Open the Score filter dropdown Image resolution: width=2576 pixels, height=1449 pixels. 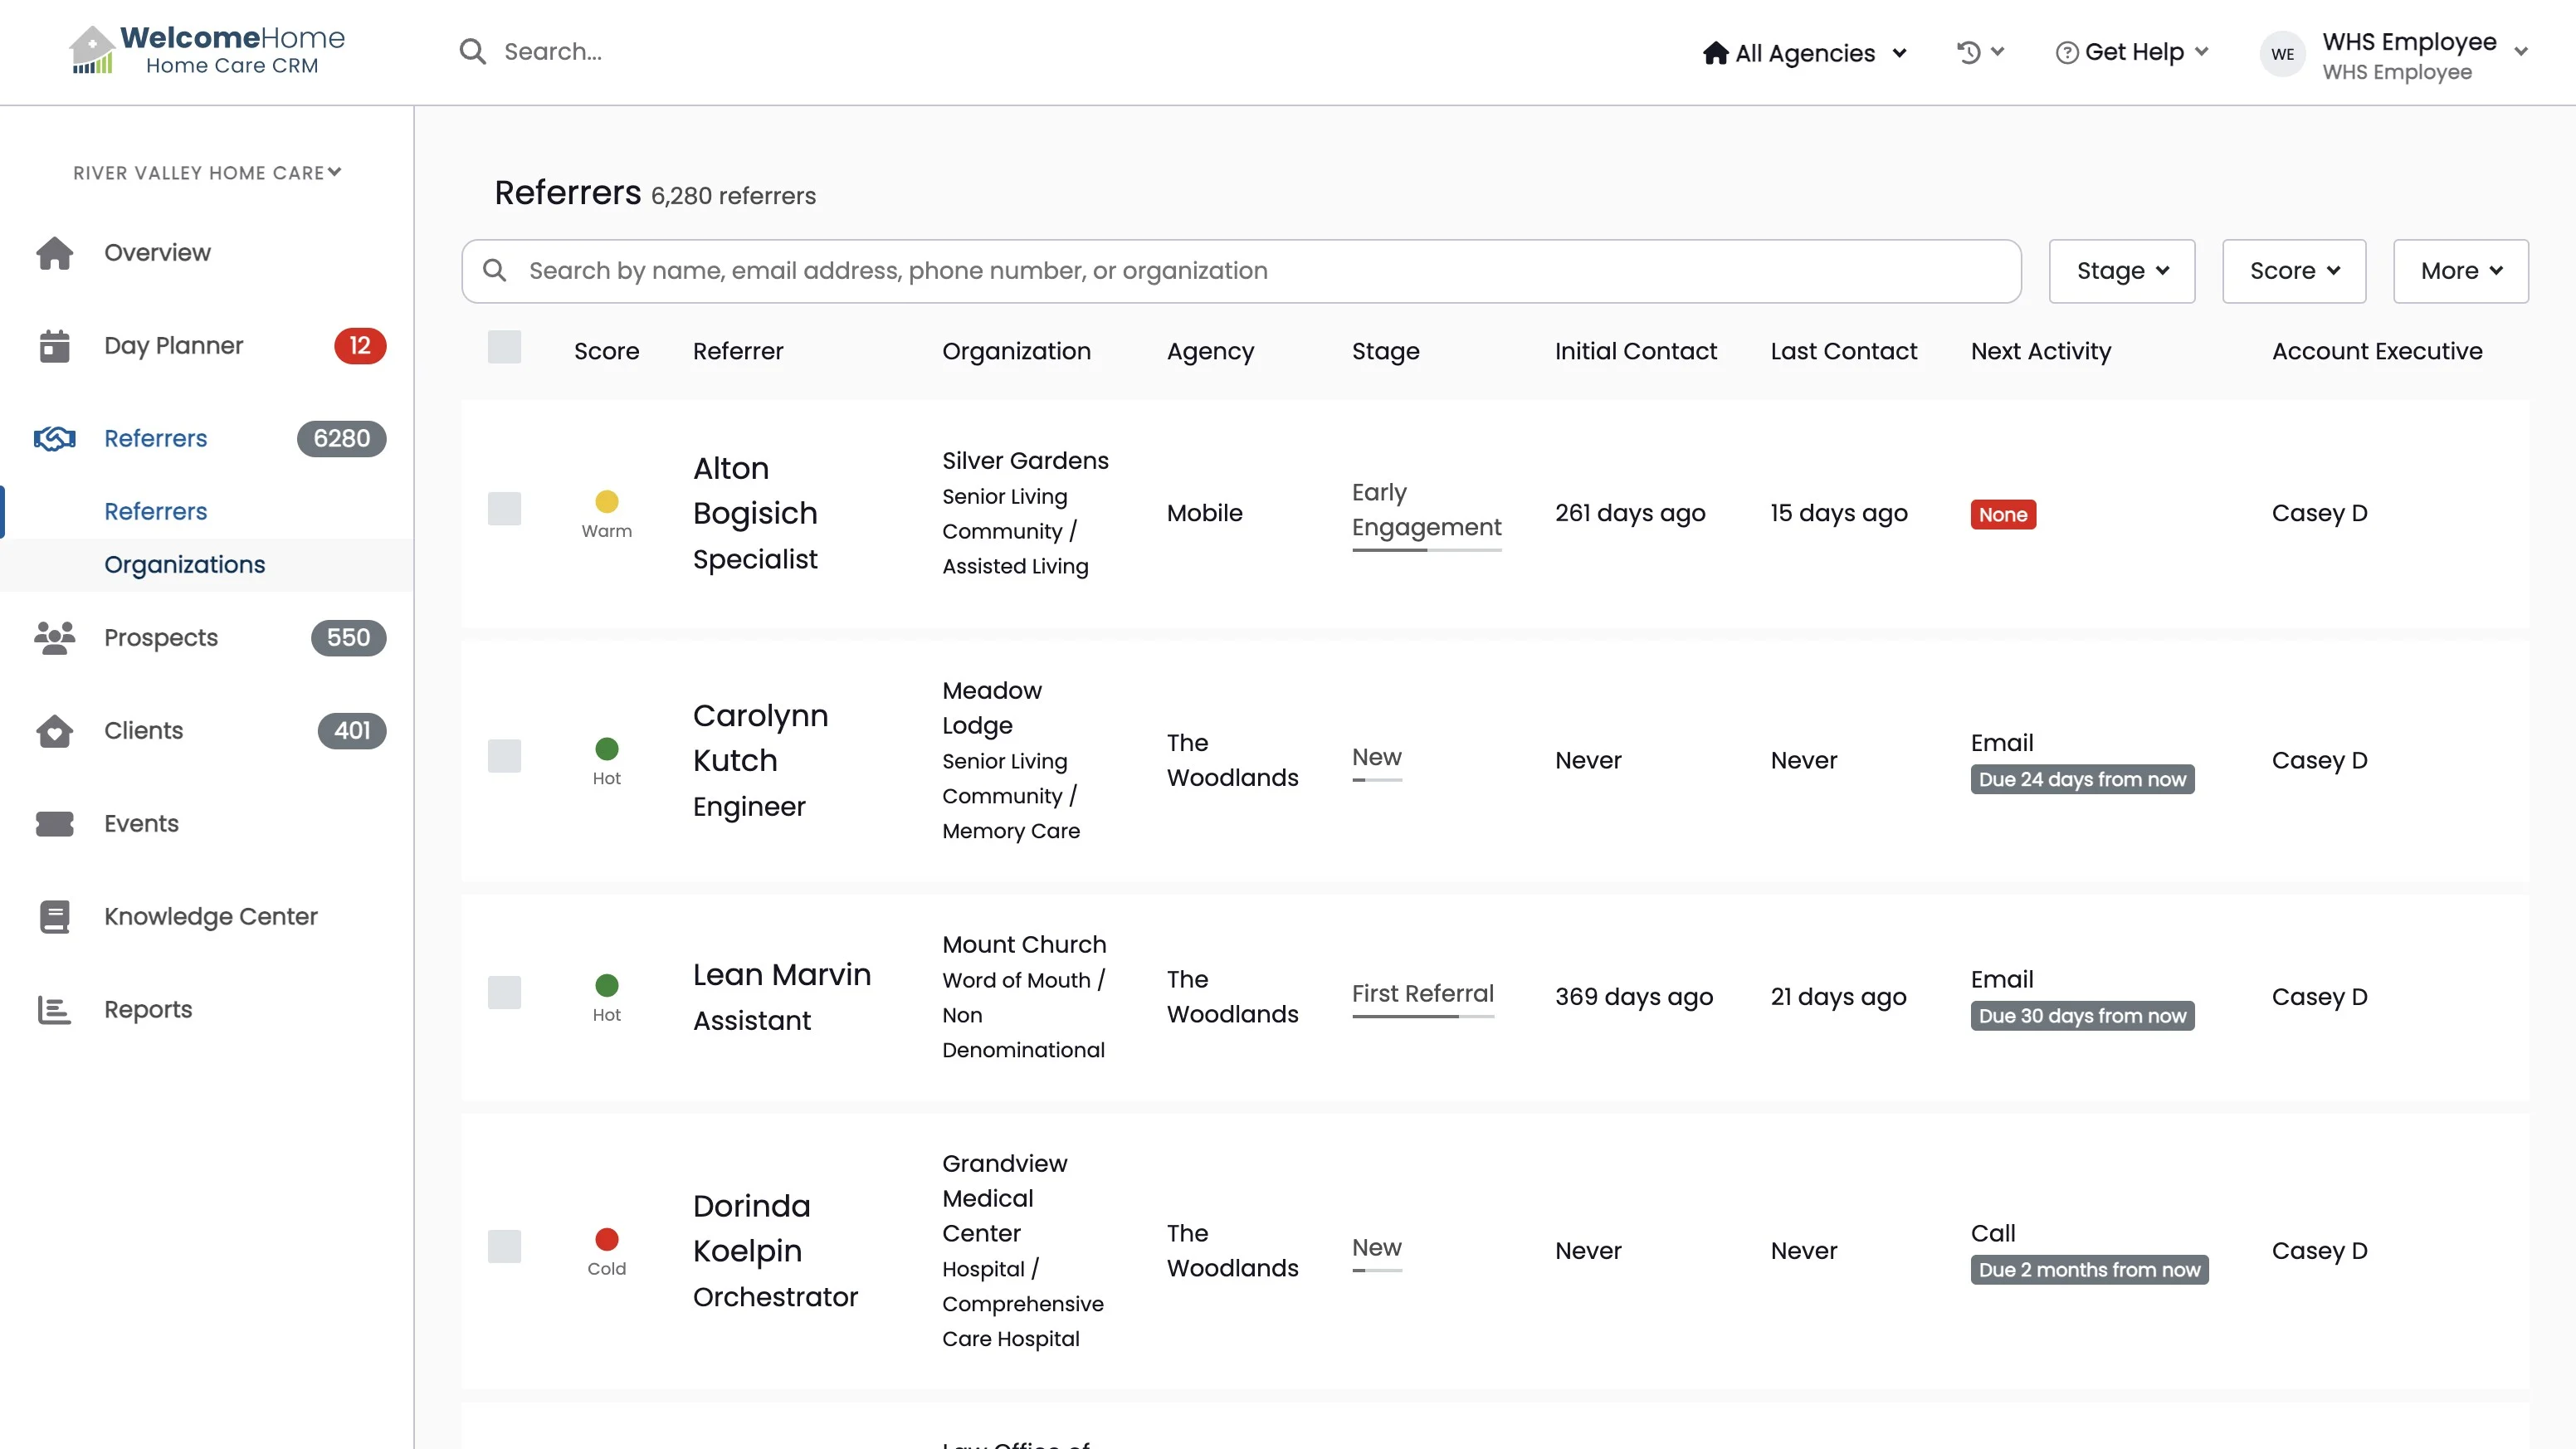(x=2293, y=271)
